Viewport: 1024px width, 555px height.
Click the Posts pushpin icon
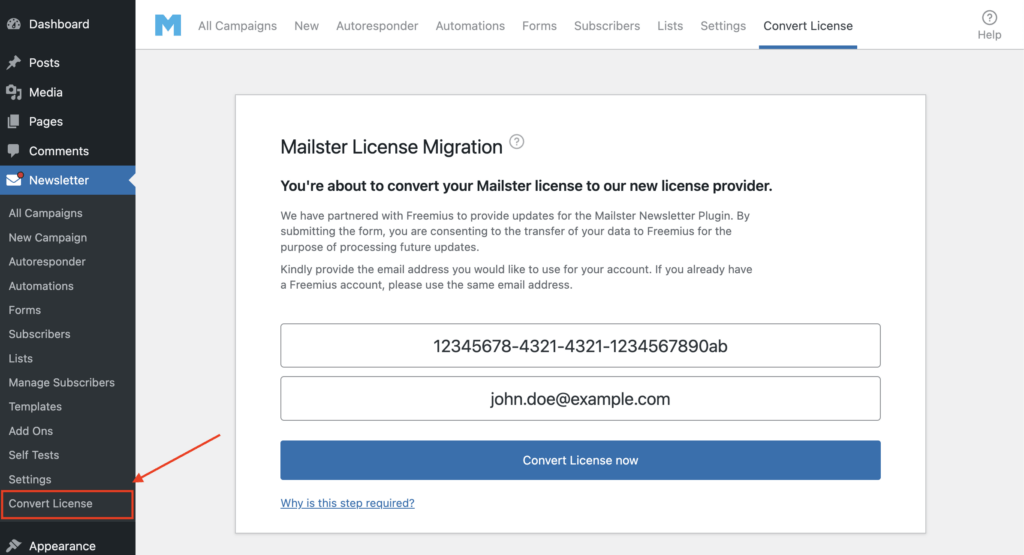tap(14, 63)
